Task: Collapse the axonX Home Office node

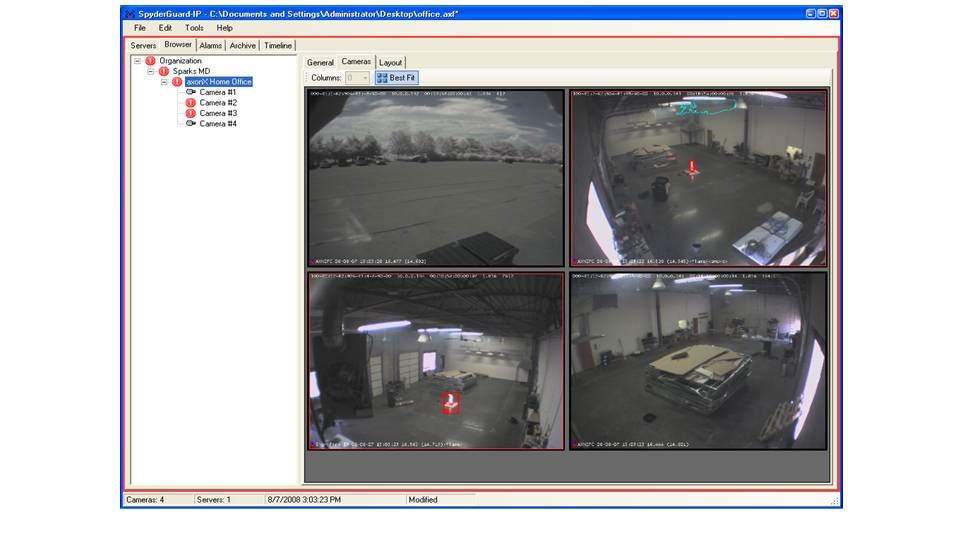Action: point(163,82)
